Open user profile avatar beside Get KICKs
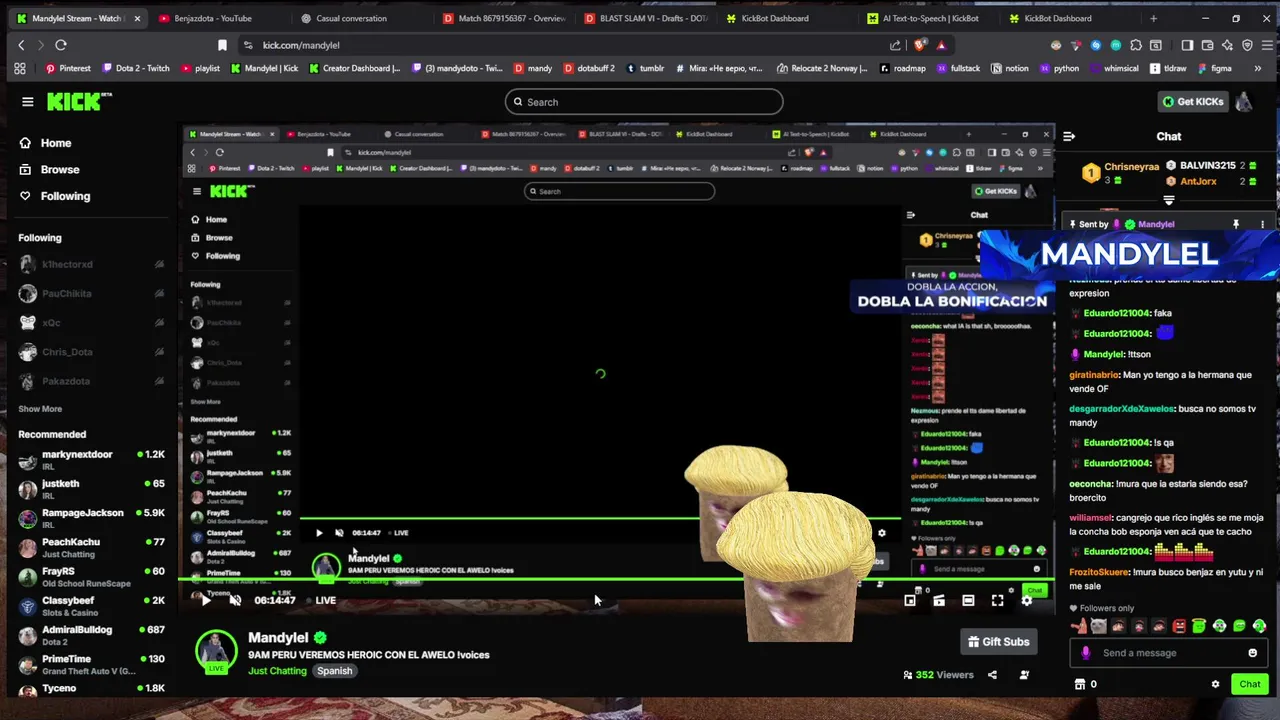 click(1244, 101)
